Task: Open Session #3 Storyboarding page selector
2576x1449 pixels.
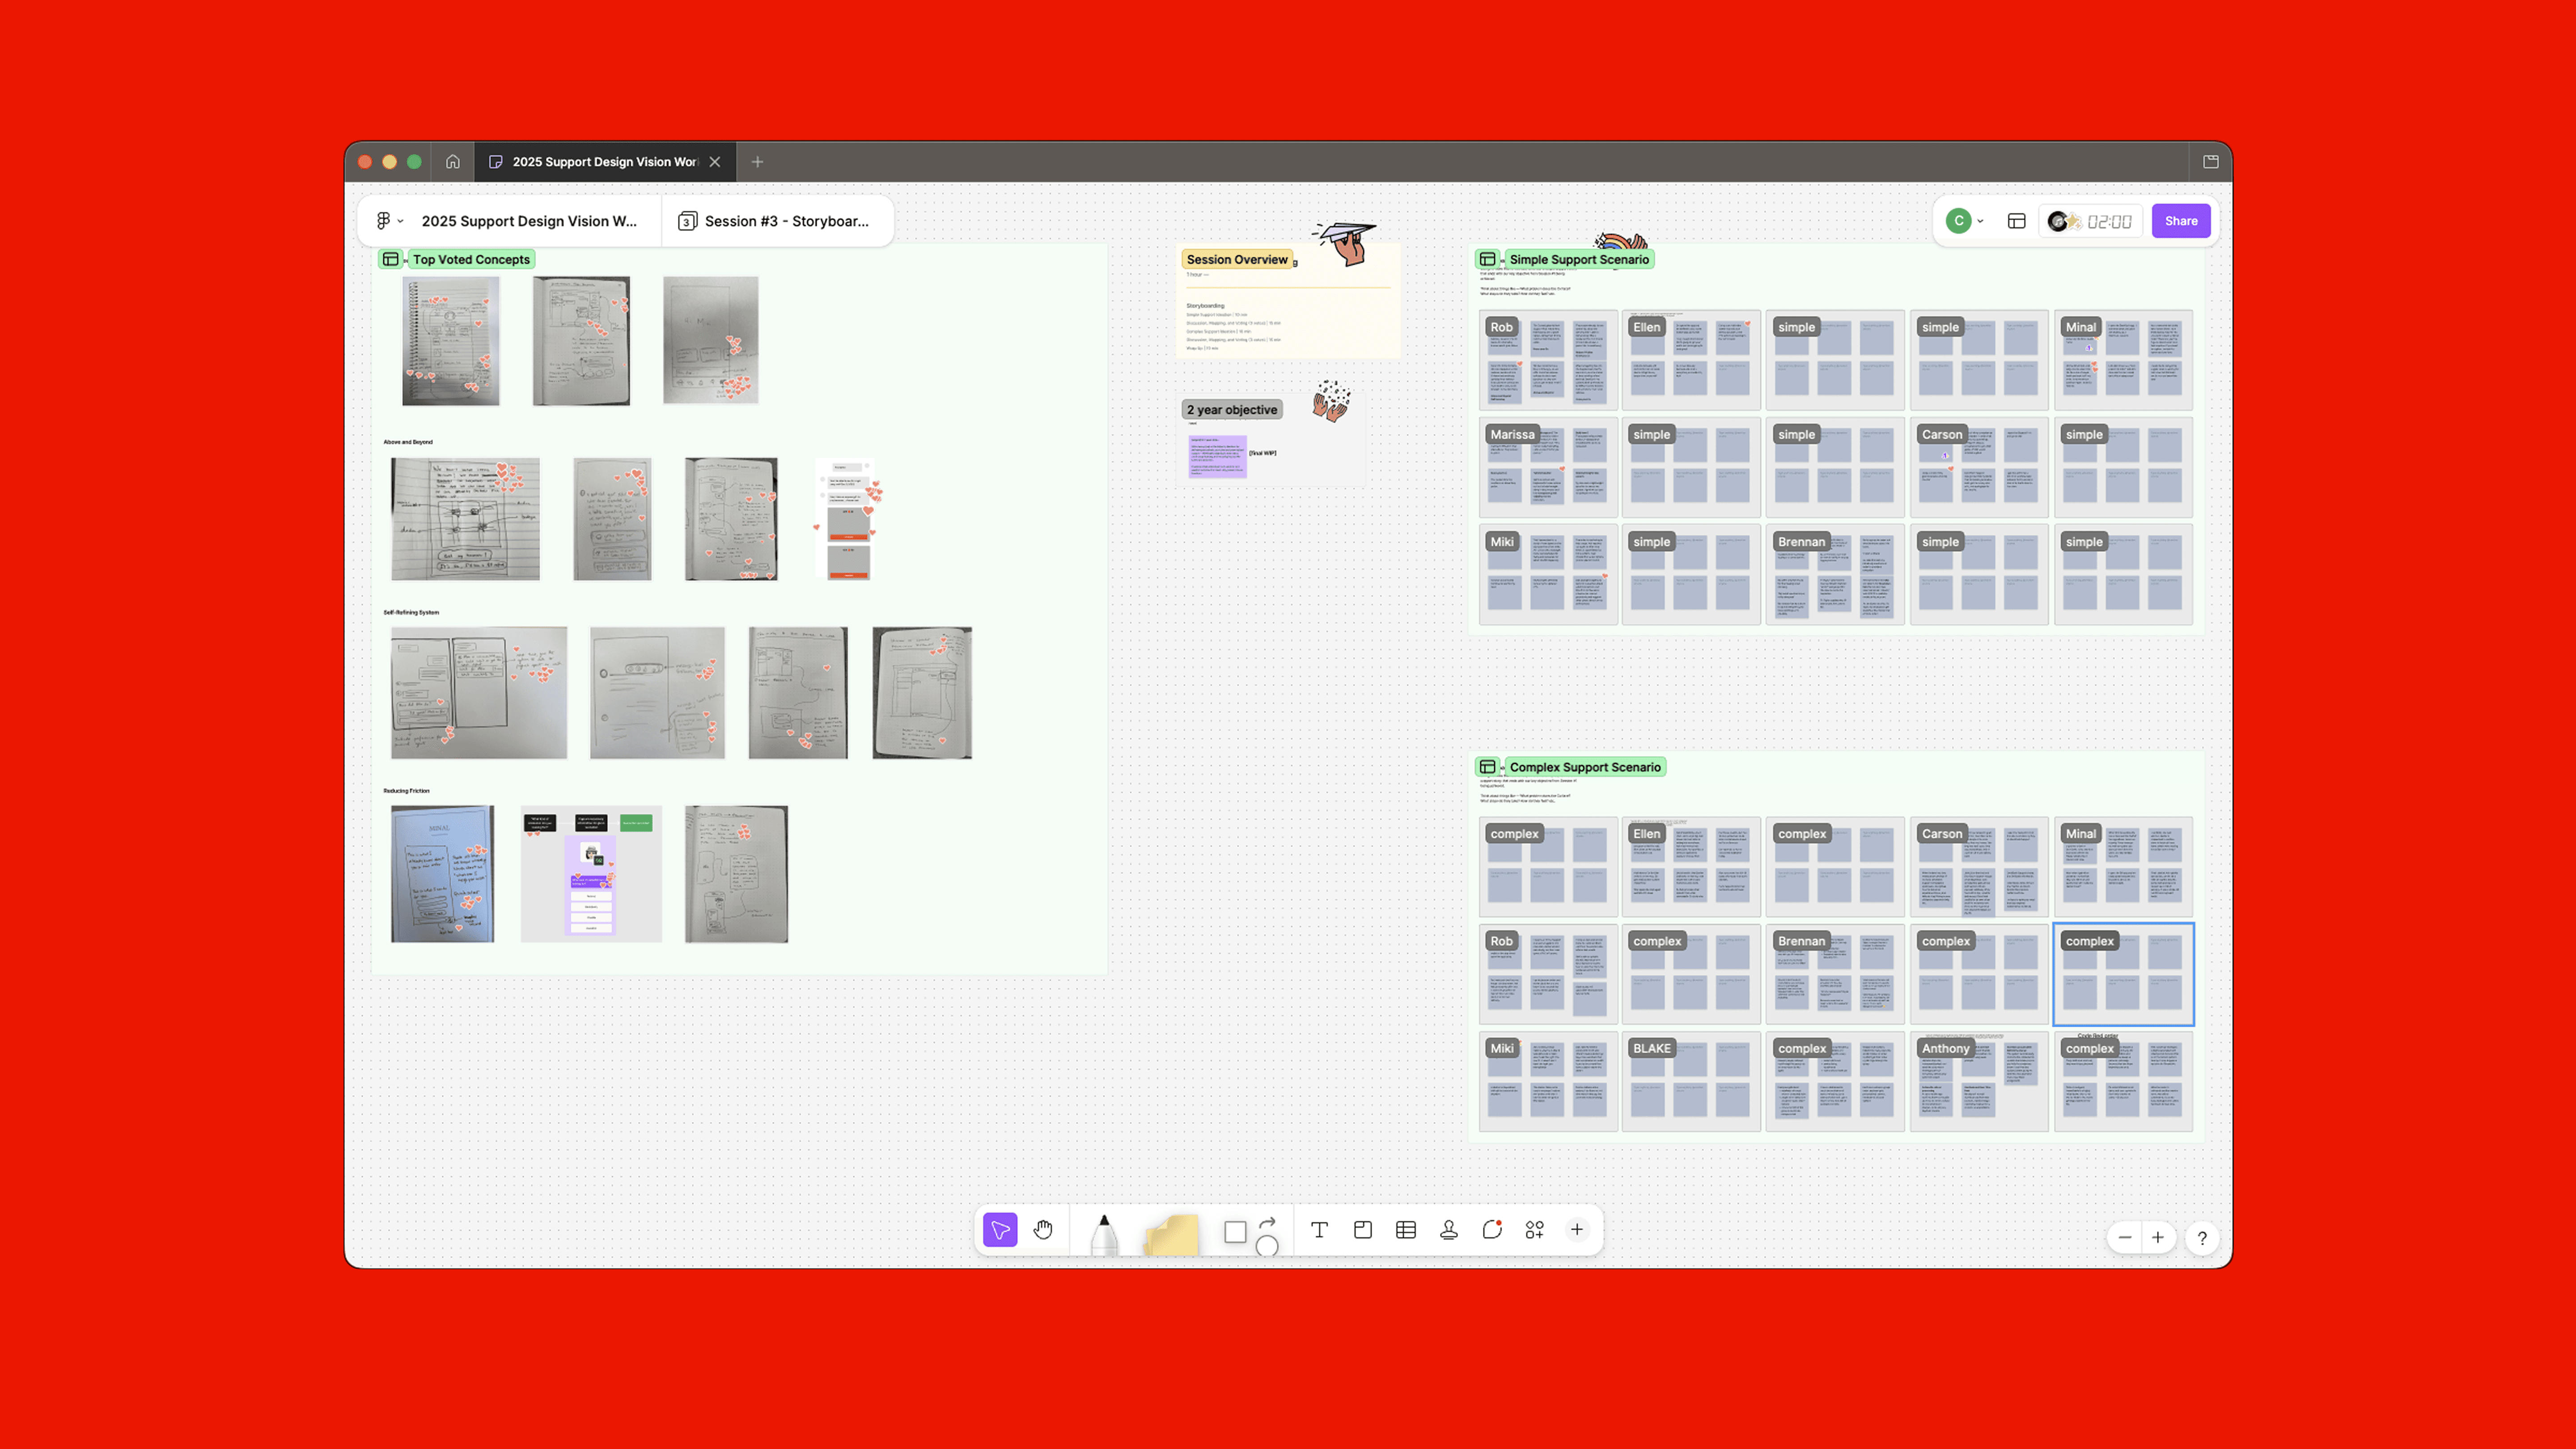Action: [x=775, y=221]
